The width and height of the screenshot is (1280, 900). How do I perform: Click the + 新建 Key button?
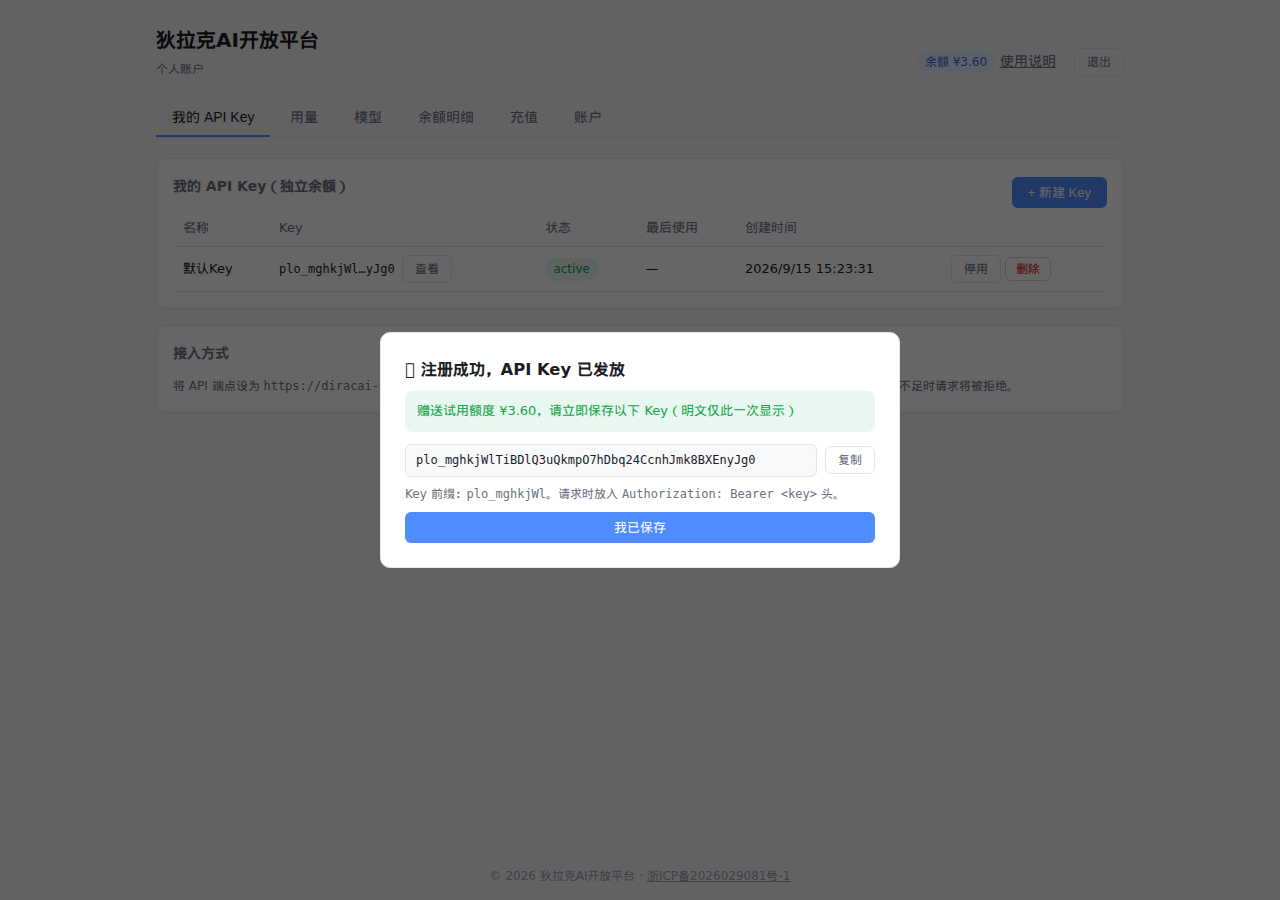[x=1059, y=192]
